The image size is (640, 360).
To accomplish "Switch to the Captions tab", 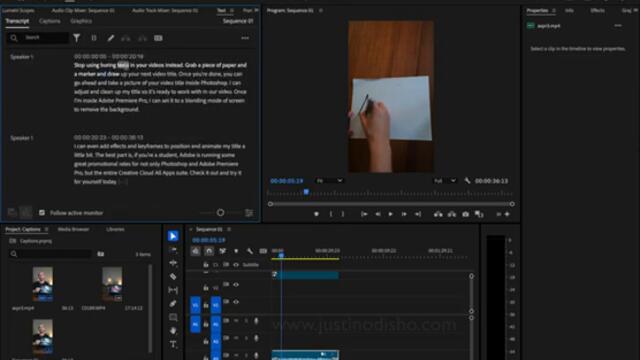I will coord(50,21).
